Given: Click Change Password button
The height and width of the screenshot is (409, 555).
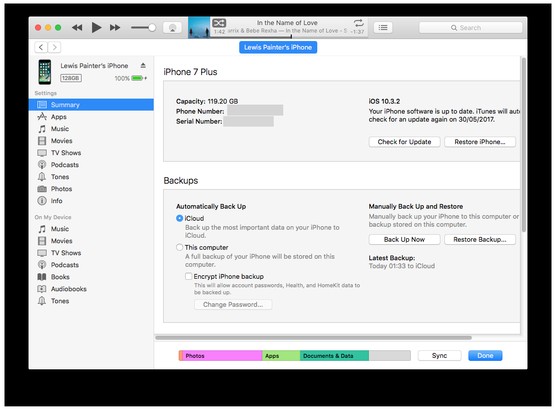Looking at the screenshot, I should pyautogui.click(x=233, y=305).
